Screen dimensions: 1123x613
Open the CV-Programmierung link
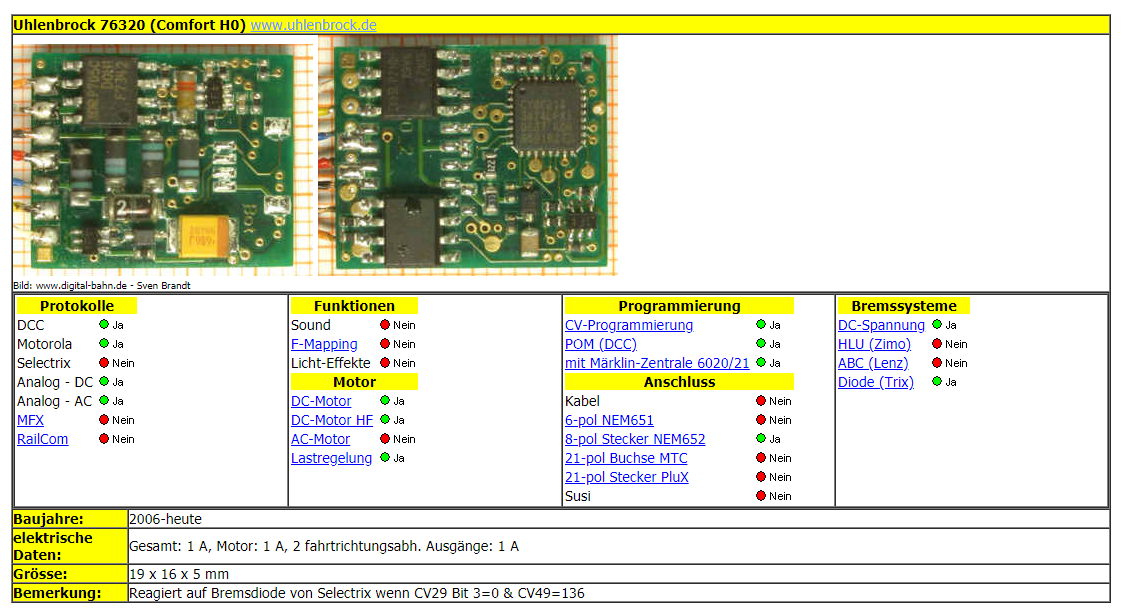[629, 325]
